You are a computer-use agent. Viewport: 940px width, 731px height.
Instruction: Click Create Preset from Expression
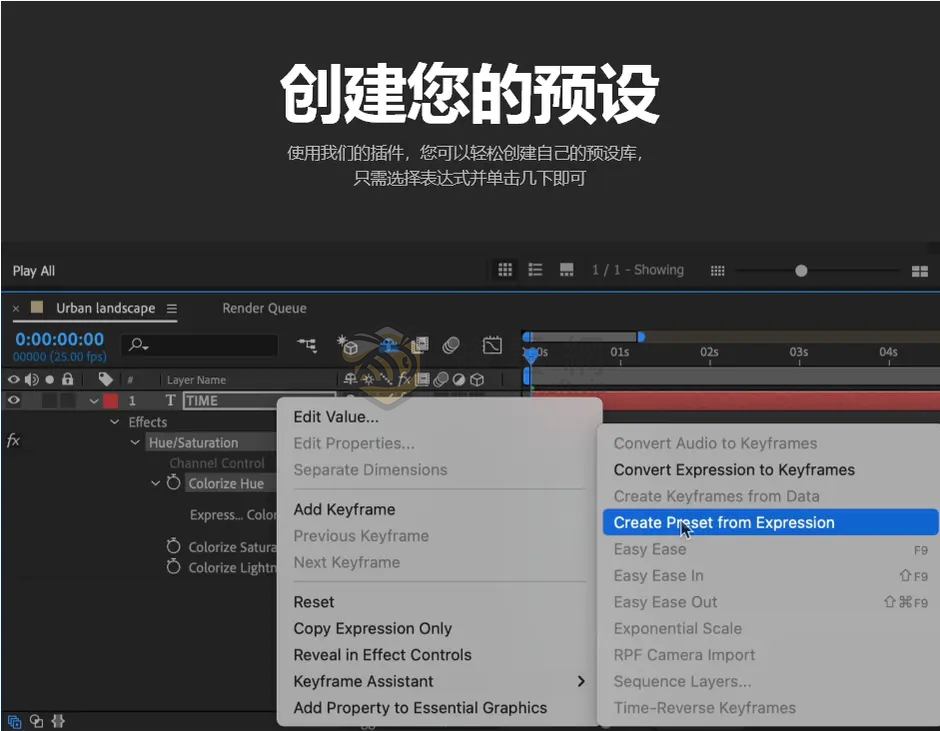[770, 522]
